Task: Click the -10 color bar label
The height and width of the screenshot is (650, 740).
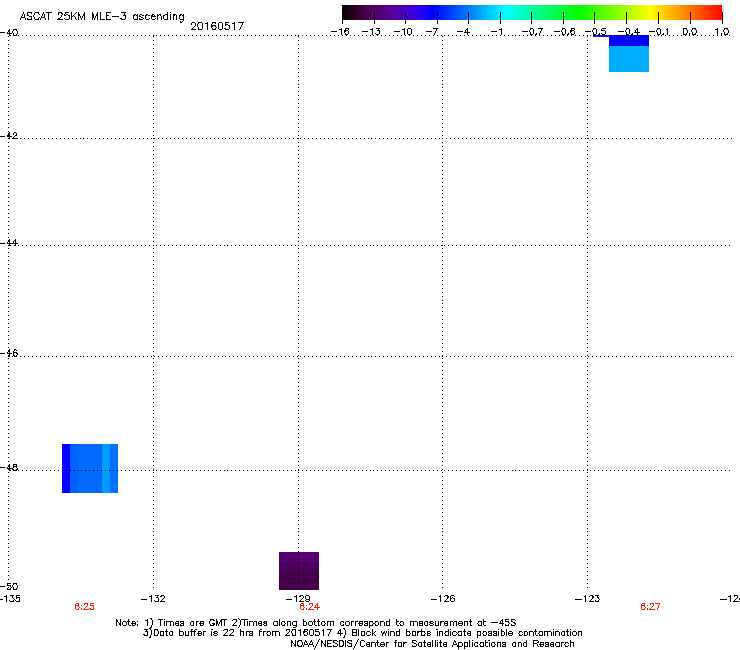Action: tap(403, 32)
